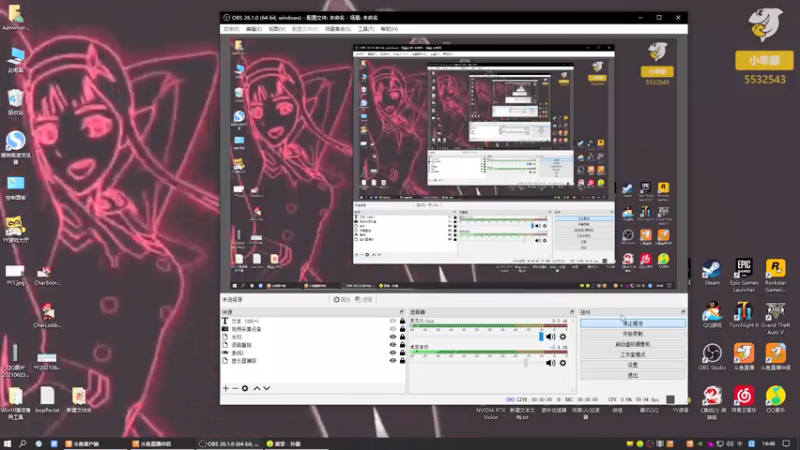Add a new source with the plus icon
Viewport: 800px width, 450px height.
click(226, 388)
